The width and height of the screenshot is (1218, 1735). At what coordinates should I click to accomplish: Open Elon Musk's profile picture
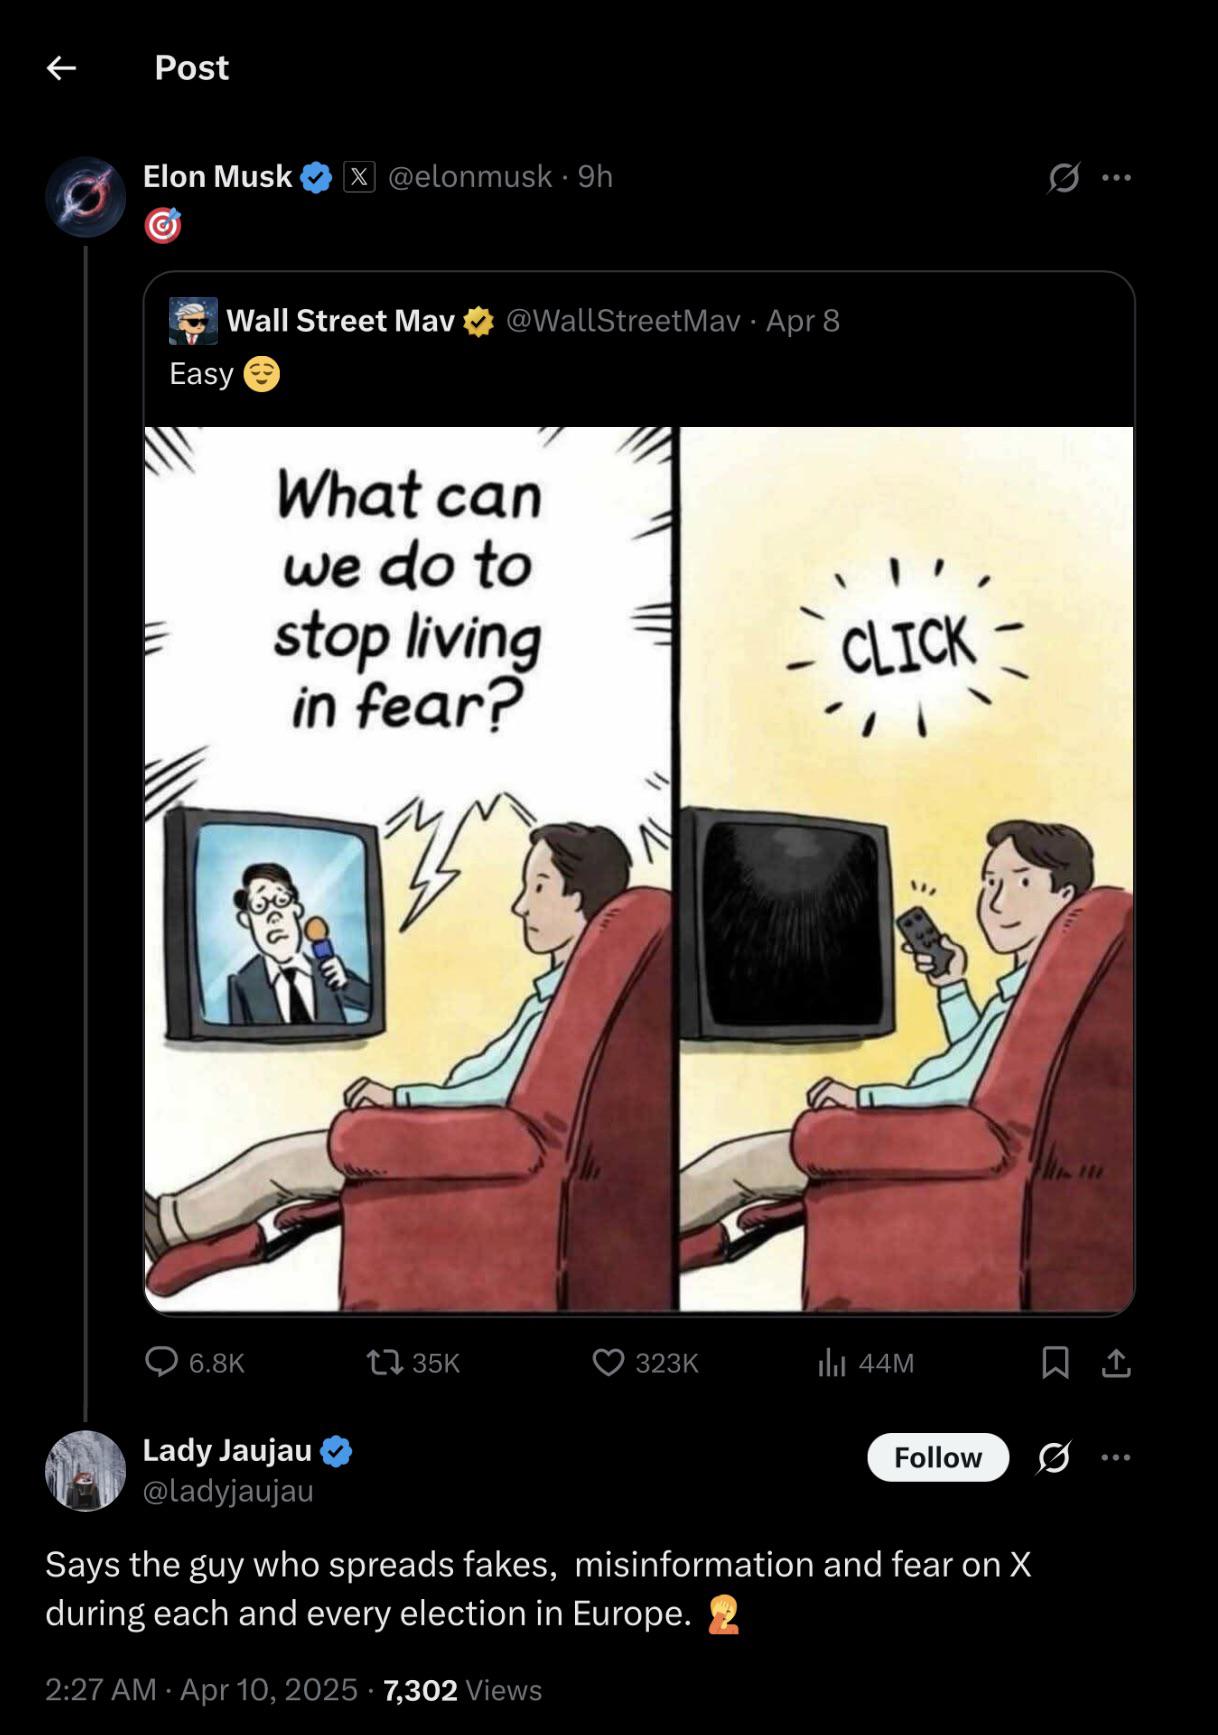(x=86, y=196)
